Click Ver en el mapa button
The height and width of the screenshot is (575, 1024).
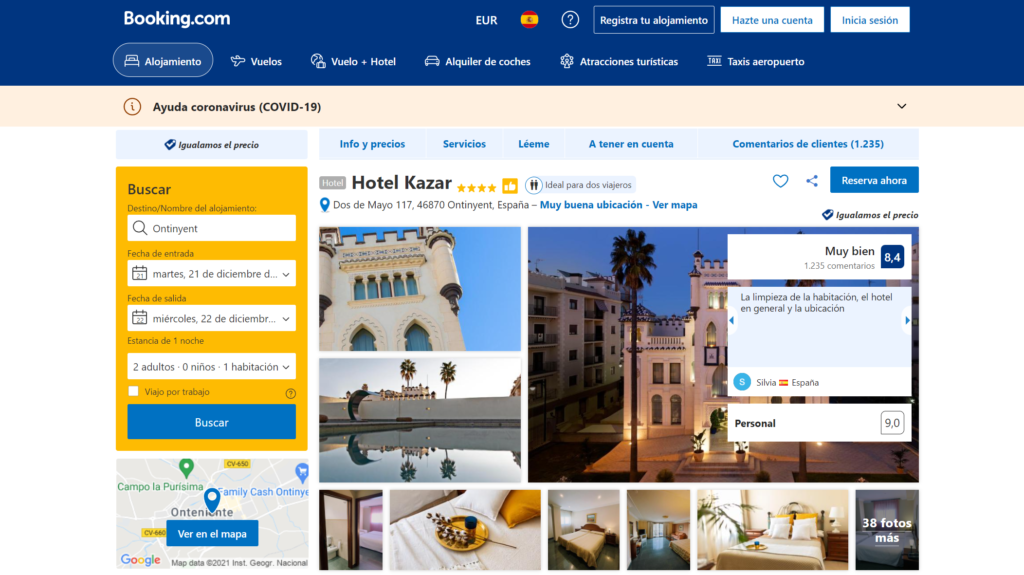tap(212, 534)
